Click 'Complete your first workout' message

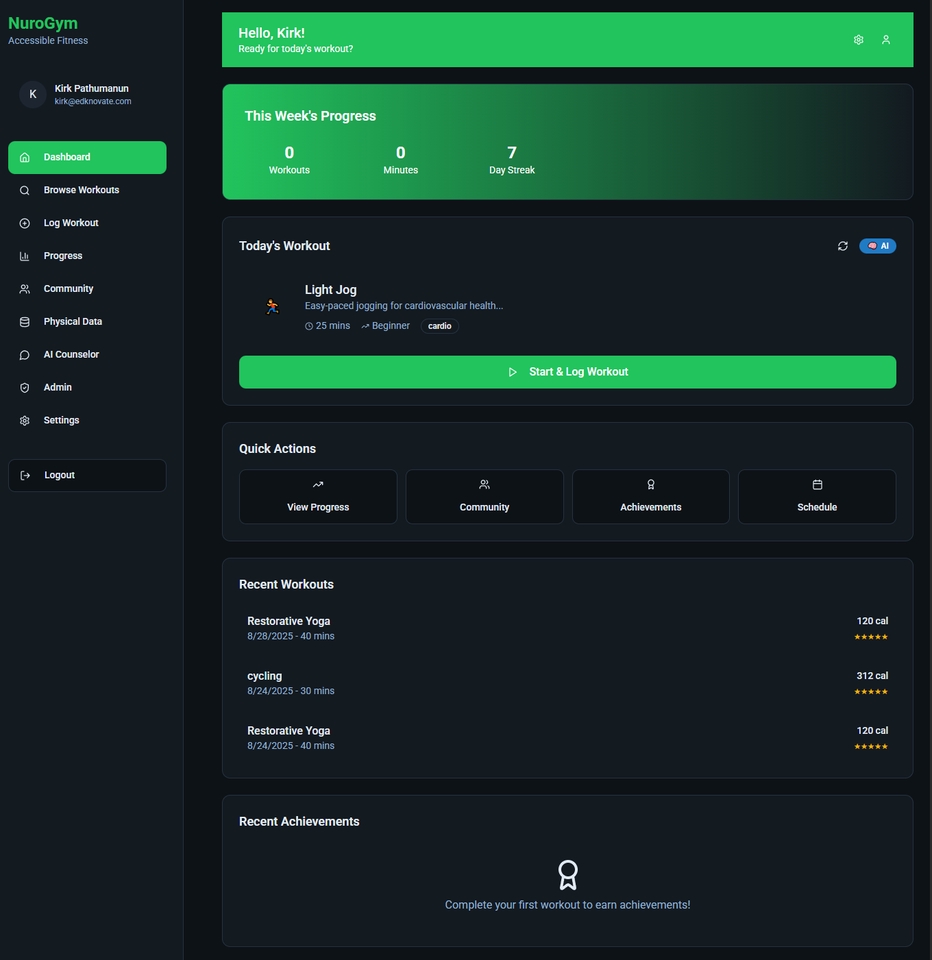568,906
